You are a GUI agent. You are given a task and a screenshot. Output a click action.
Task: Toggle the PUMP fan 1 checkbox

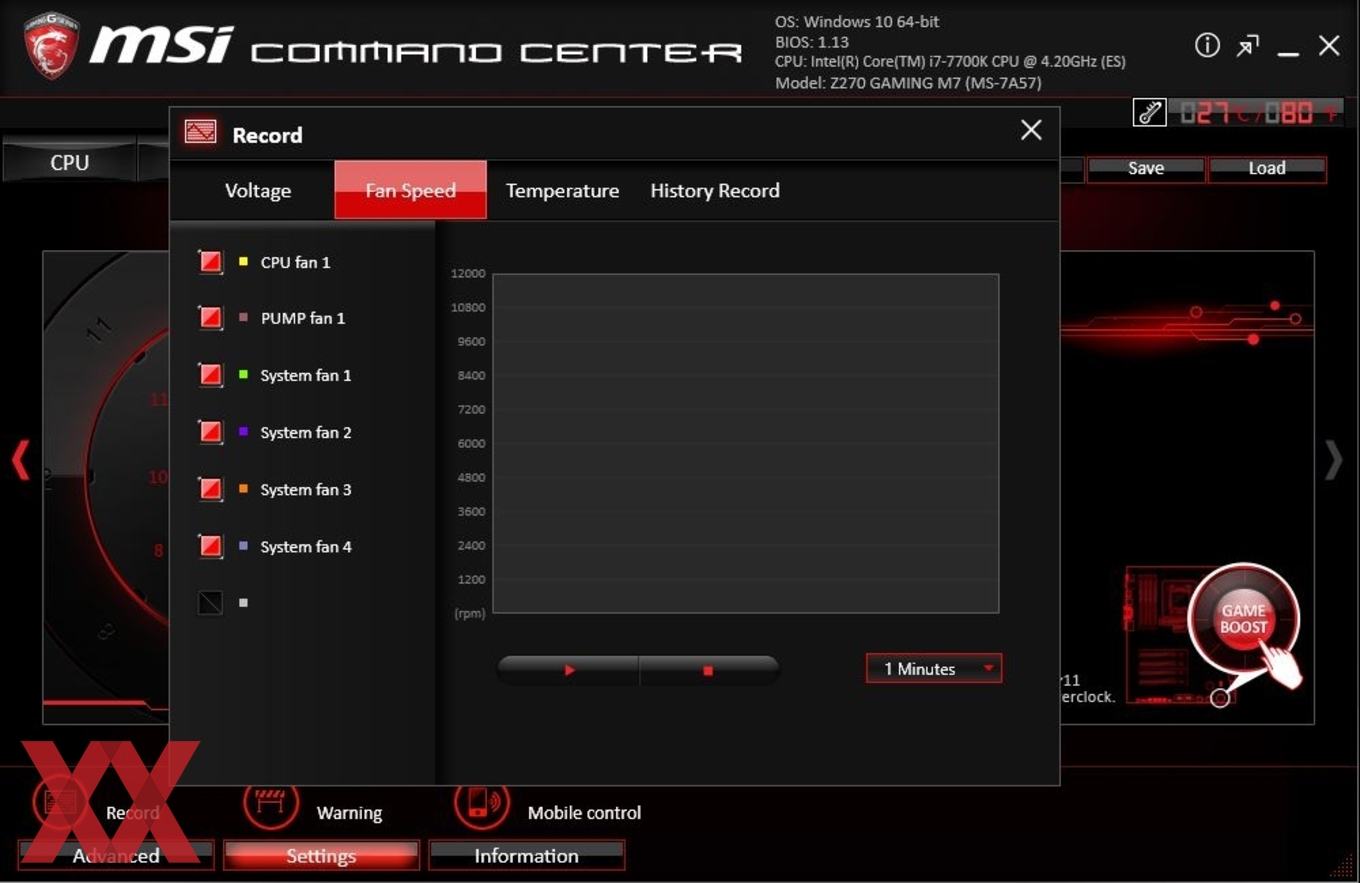[x=210, y=318]
